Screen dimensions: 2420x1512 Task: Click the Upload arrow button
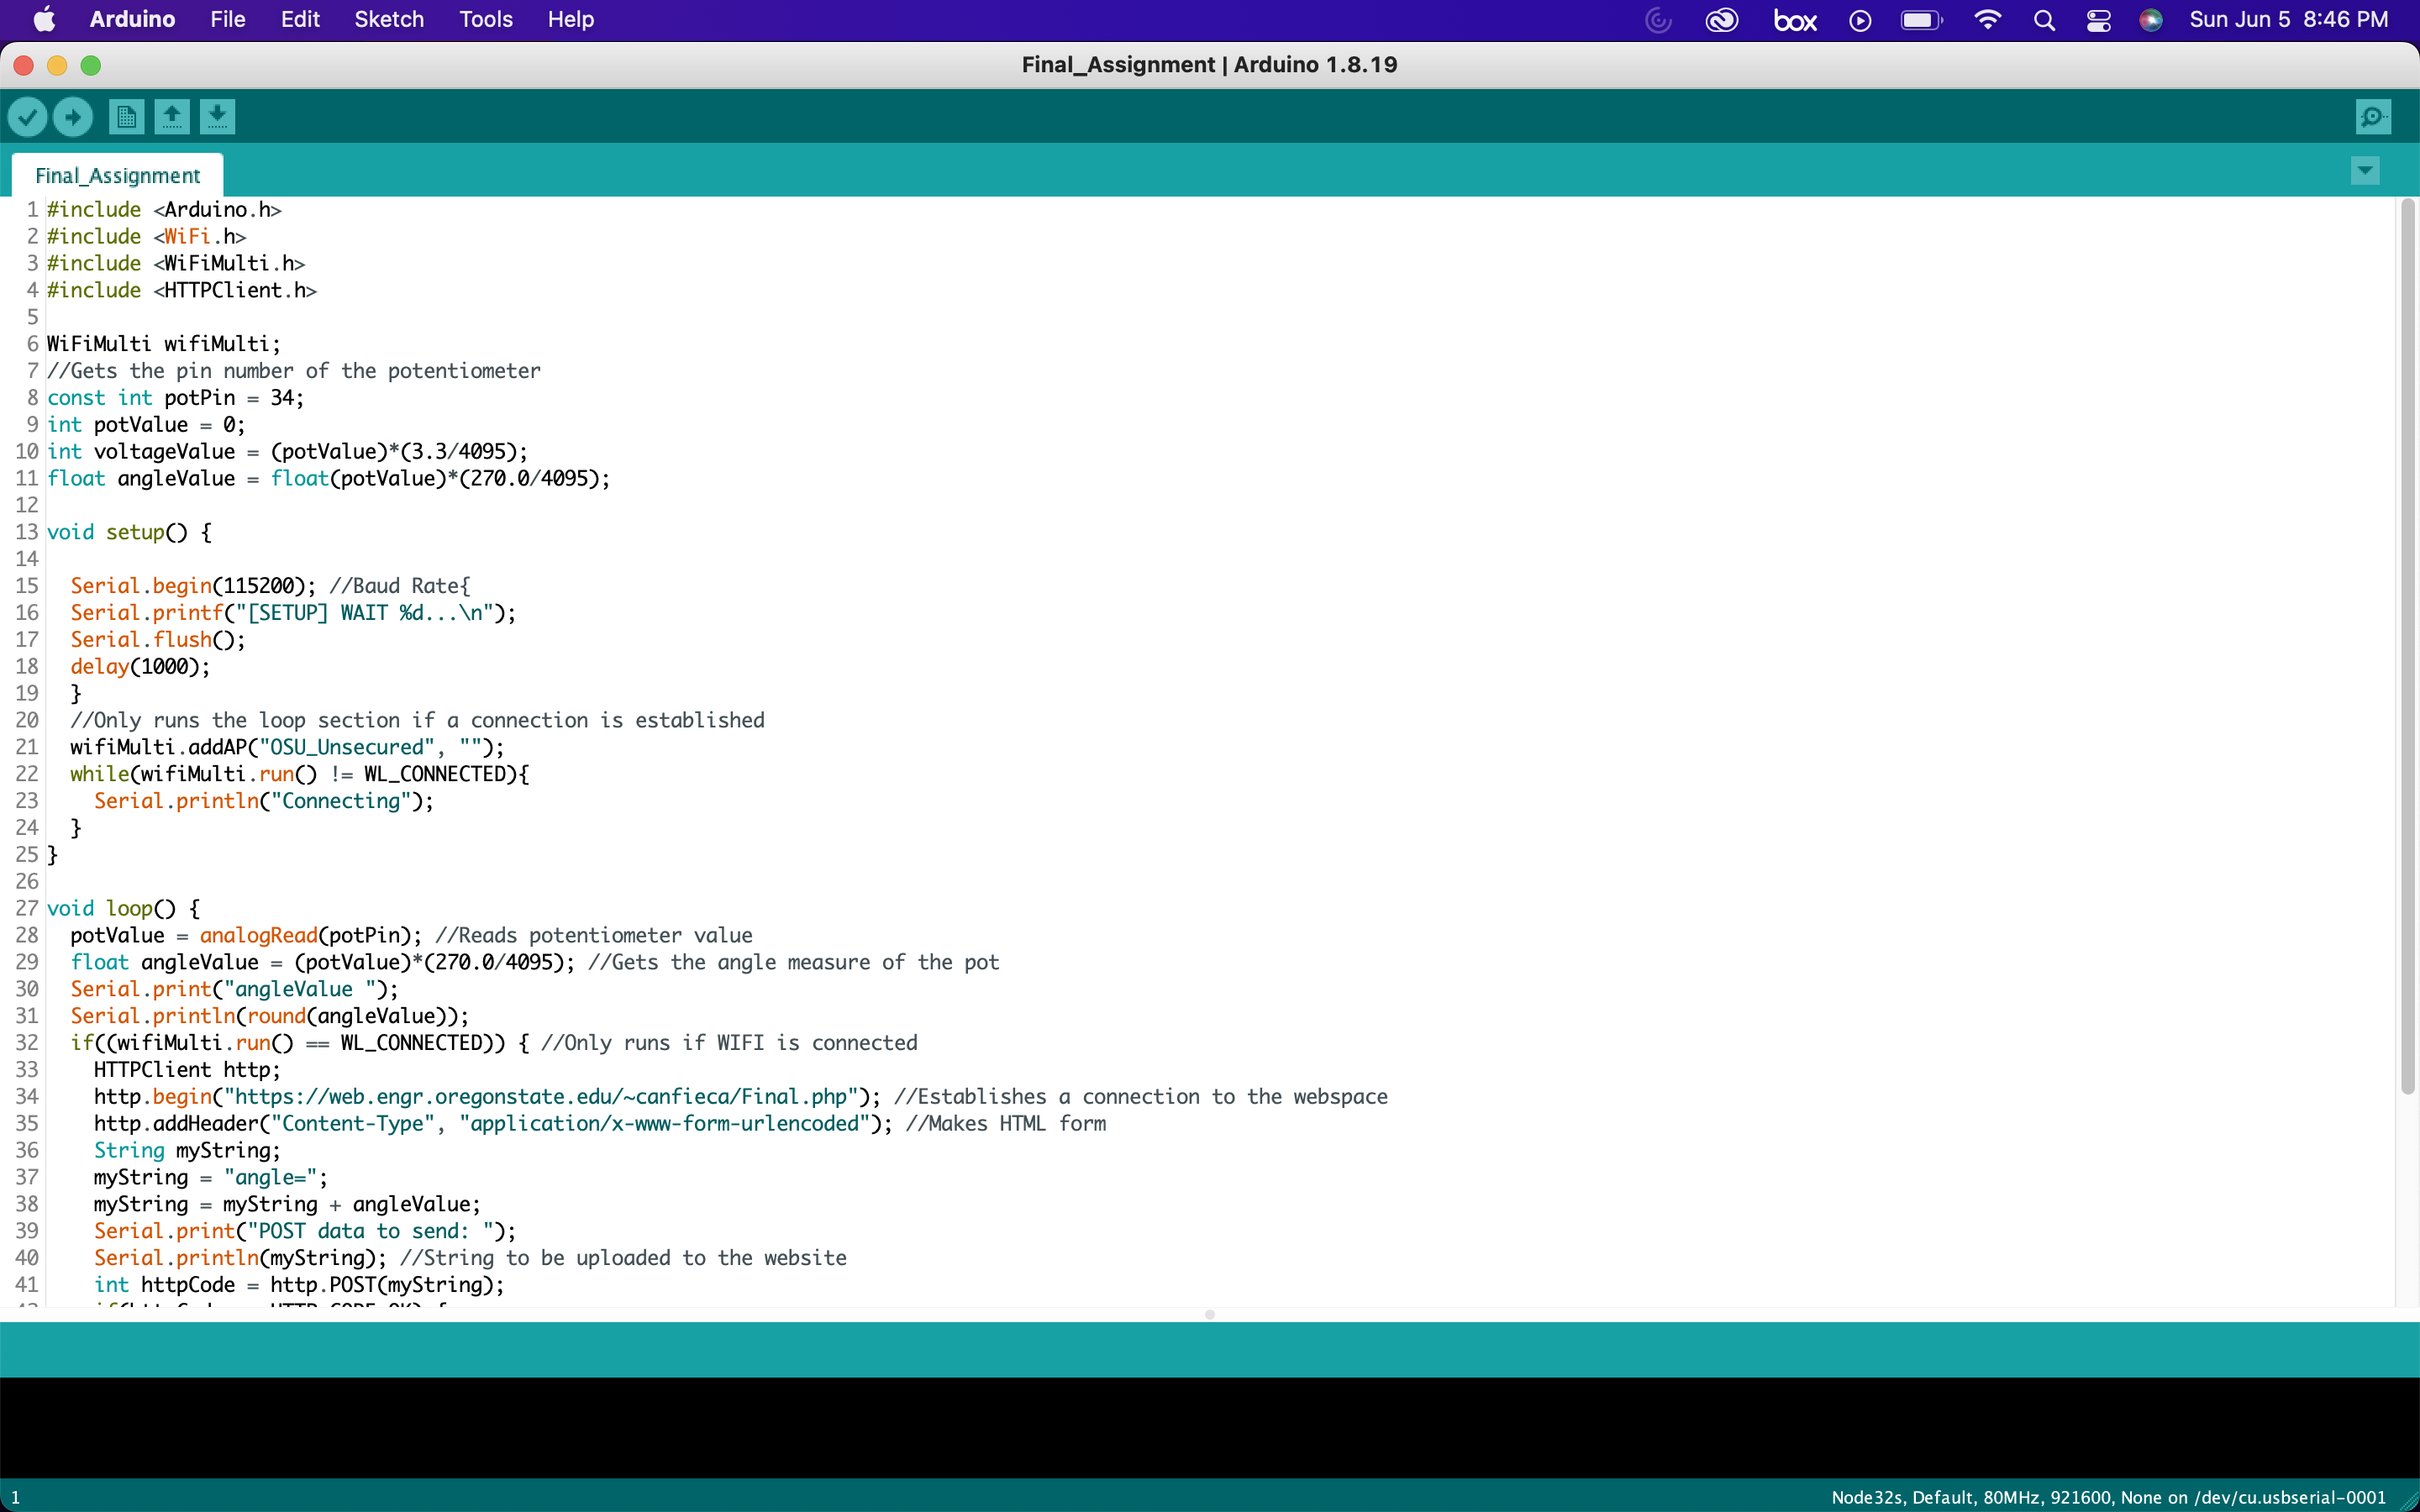coord(73,117)
